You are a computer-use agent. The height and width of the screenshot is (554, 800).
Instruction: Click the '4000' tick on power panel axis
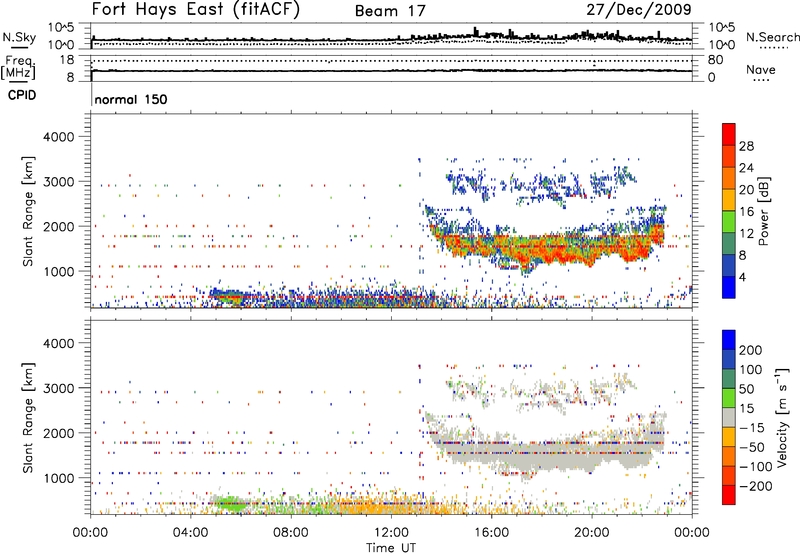click(59, 137)
